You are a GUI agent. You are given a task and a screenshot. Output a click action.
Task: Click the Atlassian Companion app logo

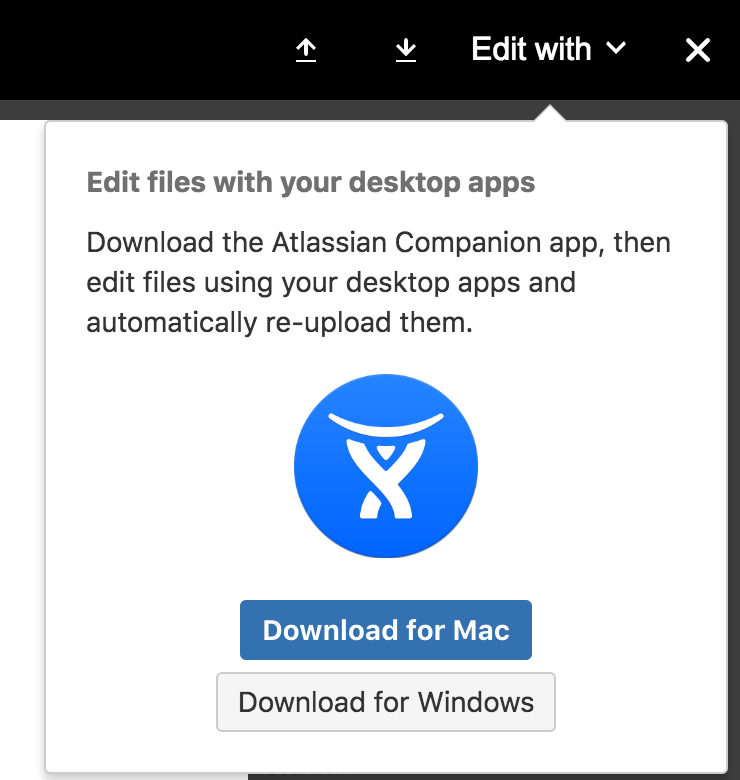(x=386, y=466)
